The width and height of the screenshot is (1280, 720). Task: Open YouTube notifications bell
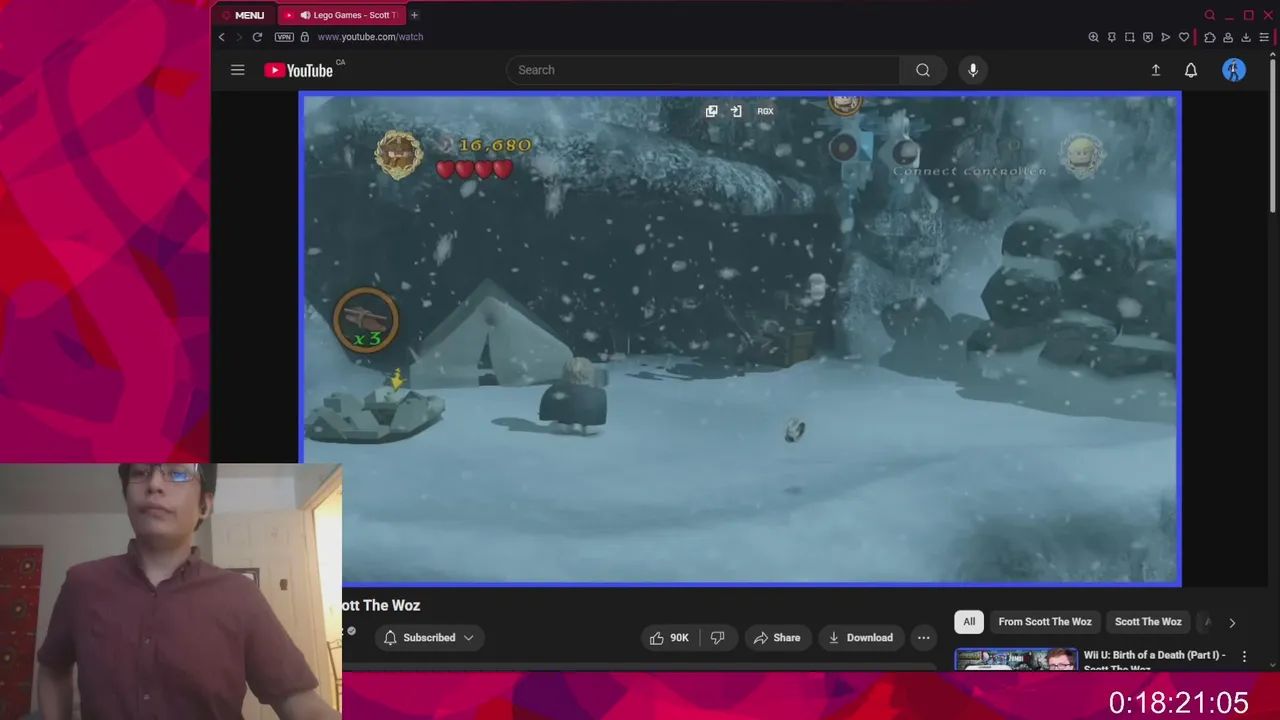(x=1191, y=70)
